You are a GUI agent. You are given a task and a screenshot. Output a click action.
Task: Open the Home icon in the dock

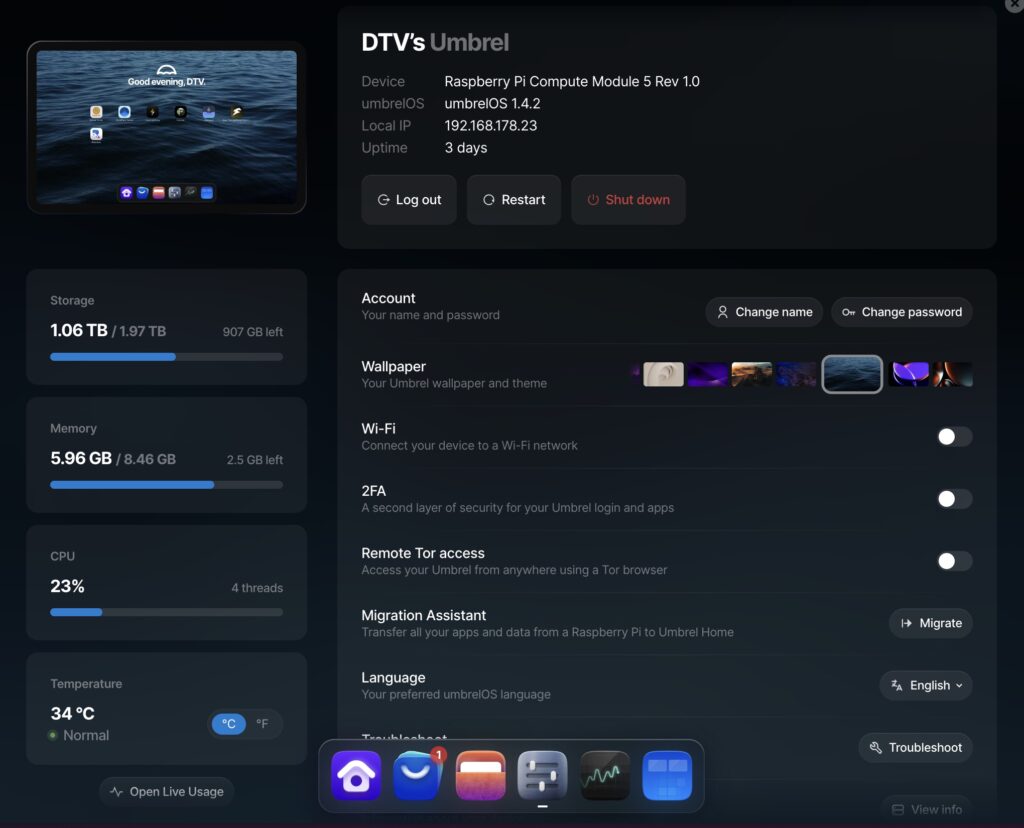[x=357, y=776]
